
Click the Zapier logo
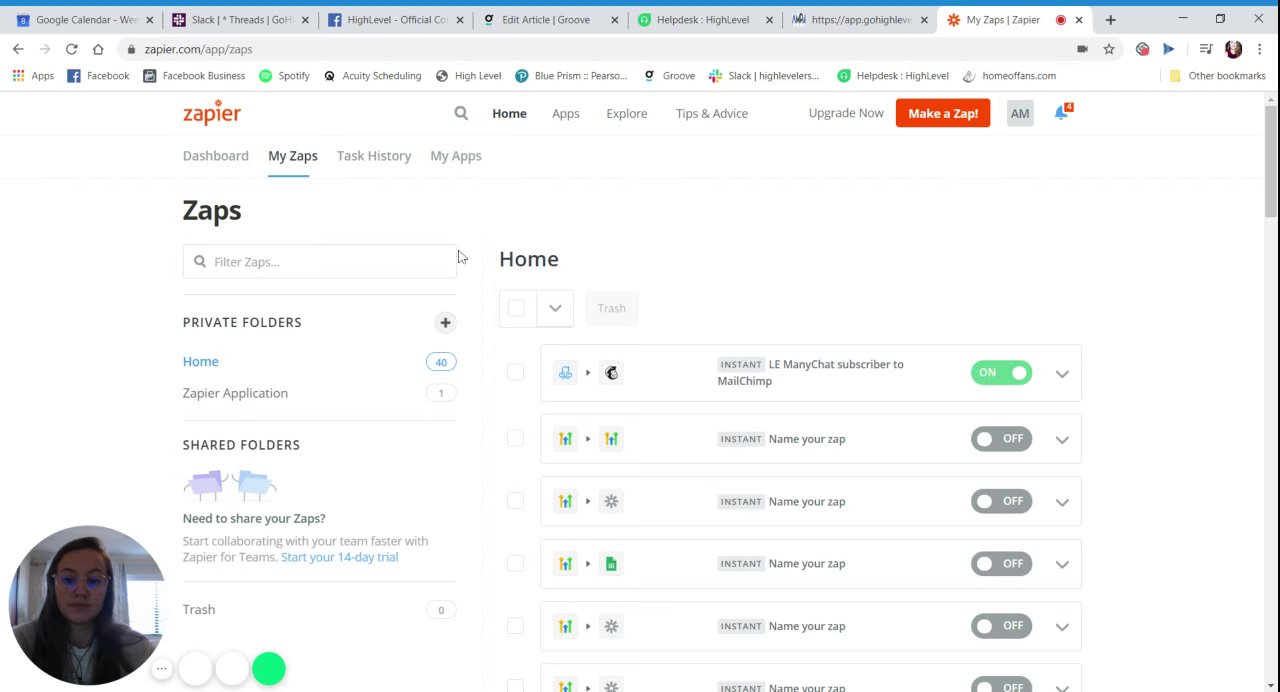[212, 113]
